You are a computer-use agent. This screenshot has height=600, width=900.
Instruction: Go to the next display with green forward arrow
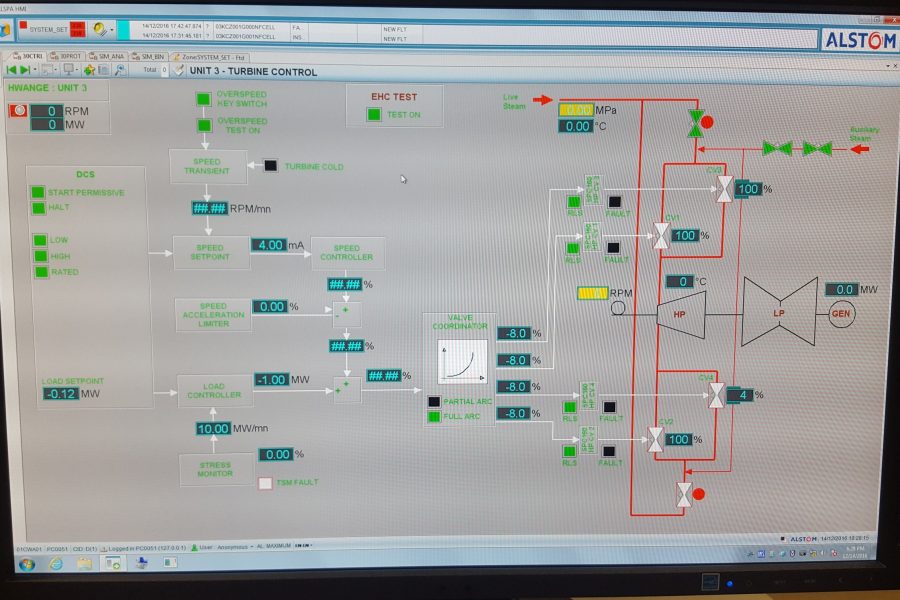coord(24,70)
